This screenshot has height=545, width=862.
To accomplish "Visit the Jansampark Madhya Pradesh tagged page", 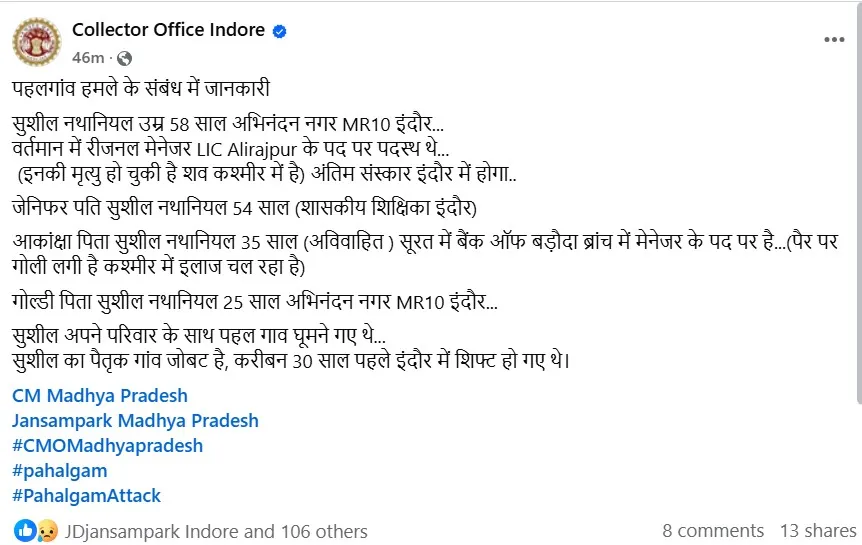I will [136, 421].
